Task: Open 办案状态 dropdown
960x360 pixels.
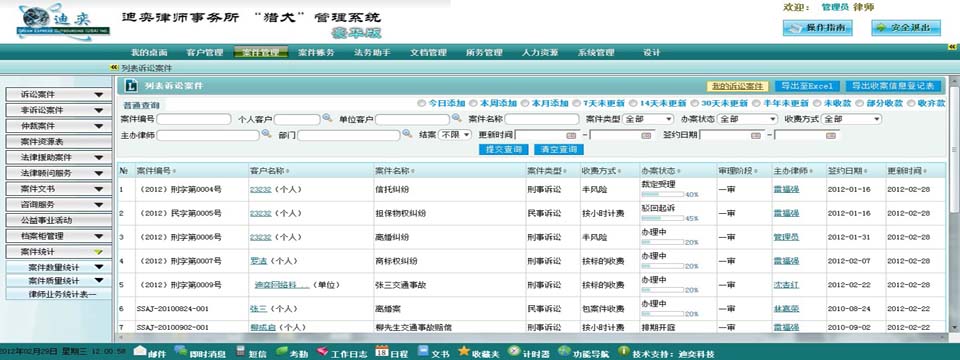Action: coord(747,119)
